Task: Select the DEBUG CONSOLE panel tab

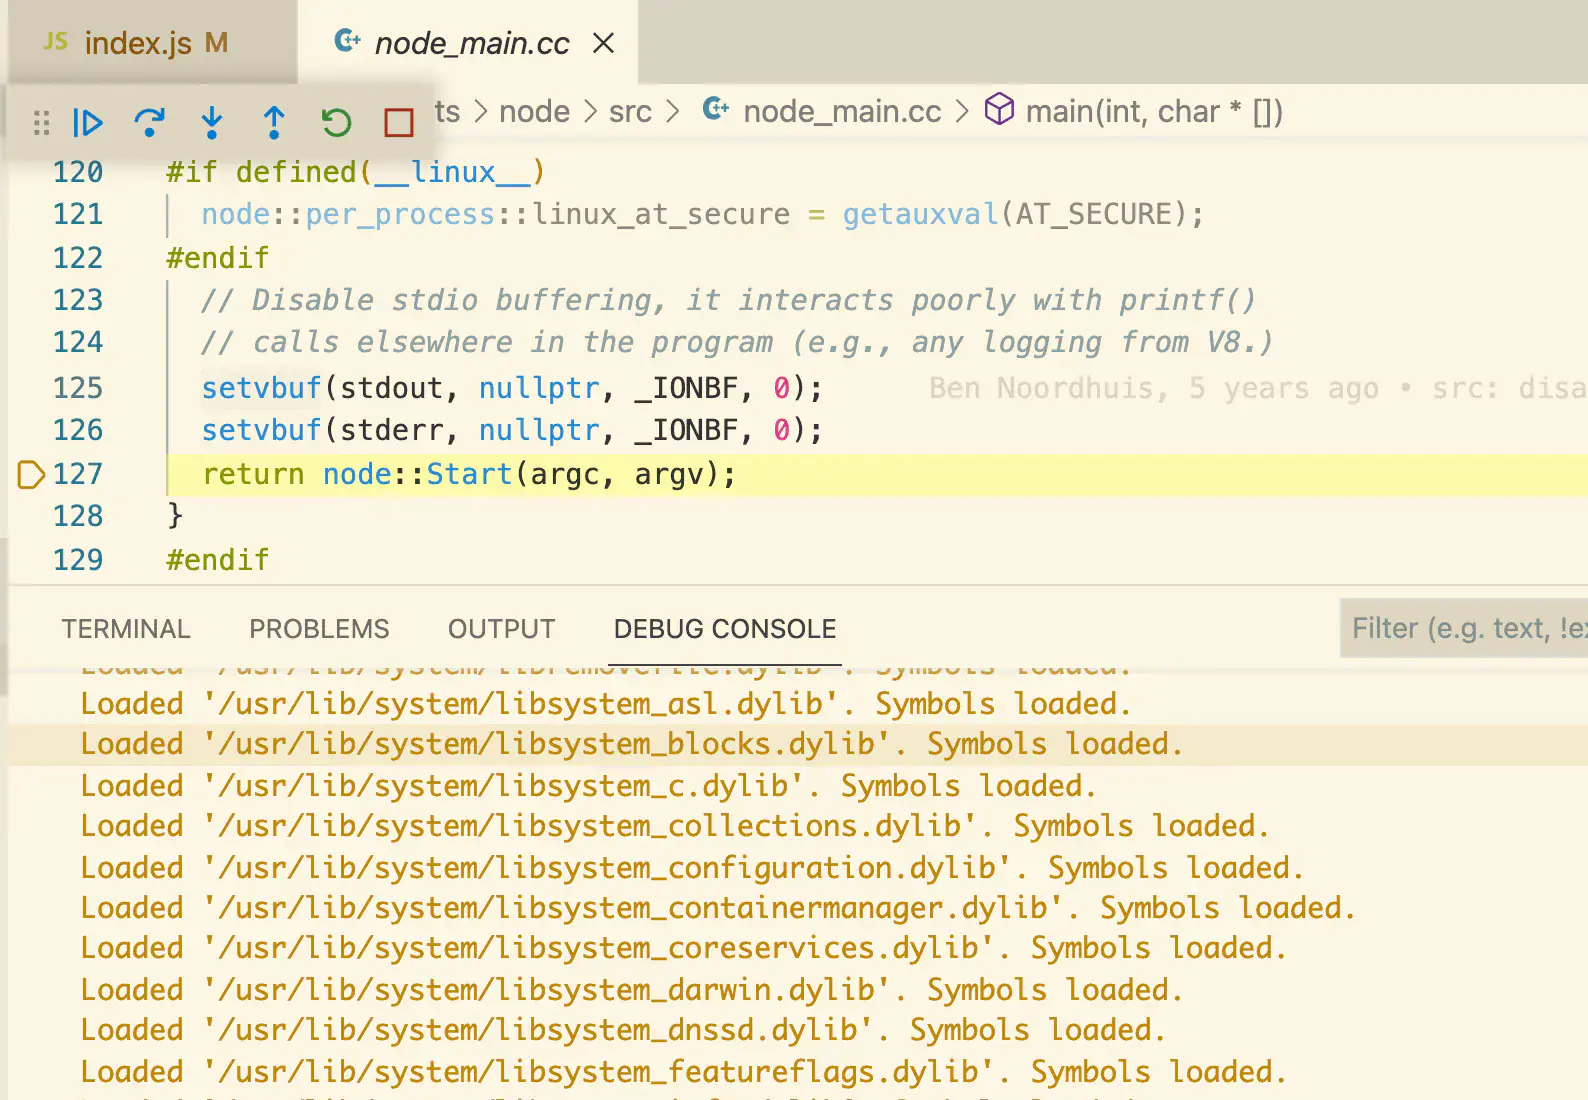Action: click(725, 629)
